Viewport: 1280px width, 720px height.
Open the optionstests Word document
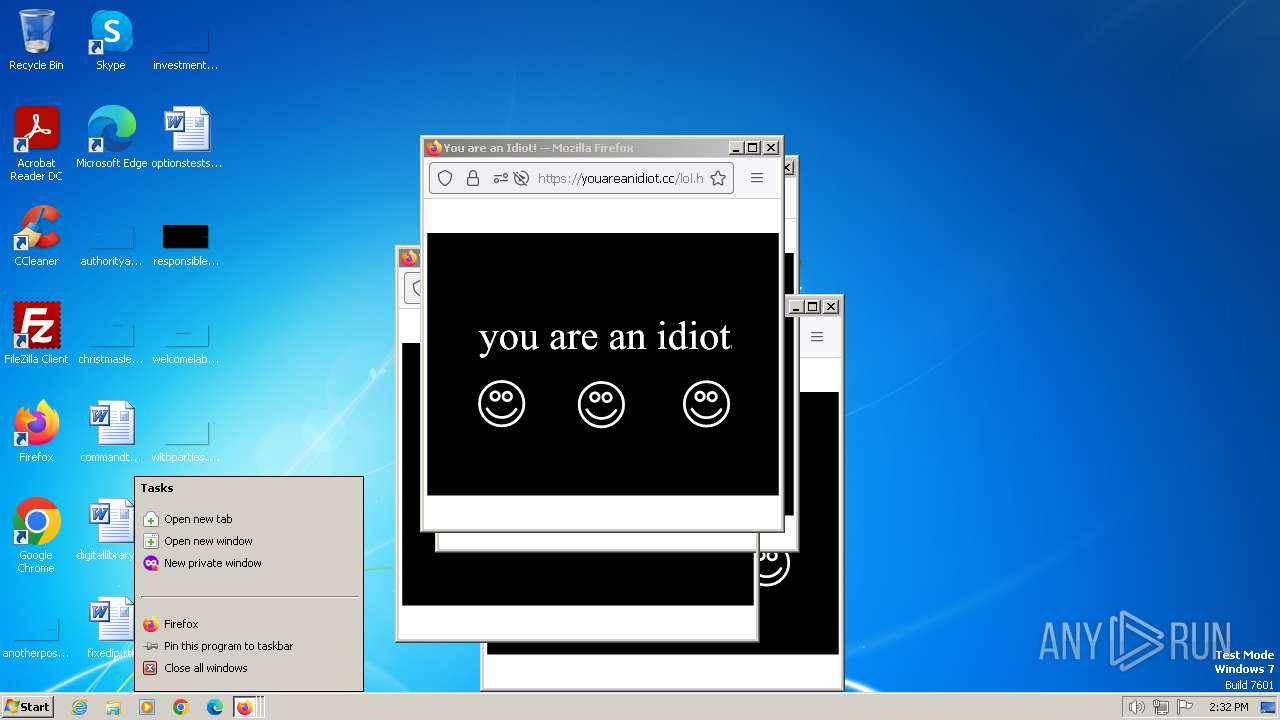[187, 138]
